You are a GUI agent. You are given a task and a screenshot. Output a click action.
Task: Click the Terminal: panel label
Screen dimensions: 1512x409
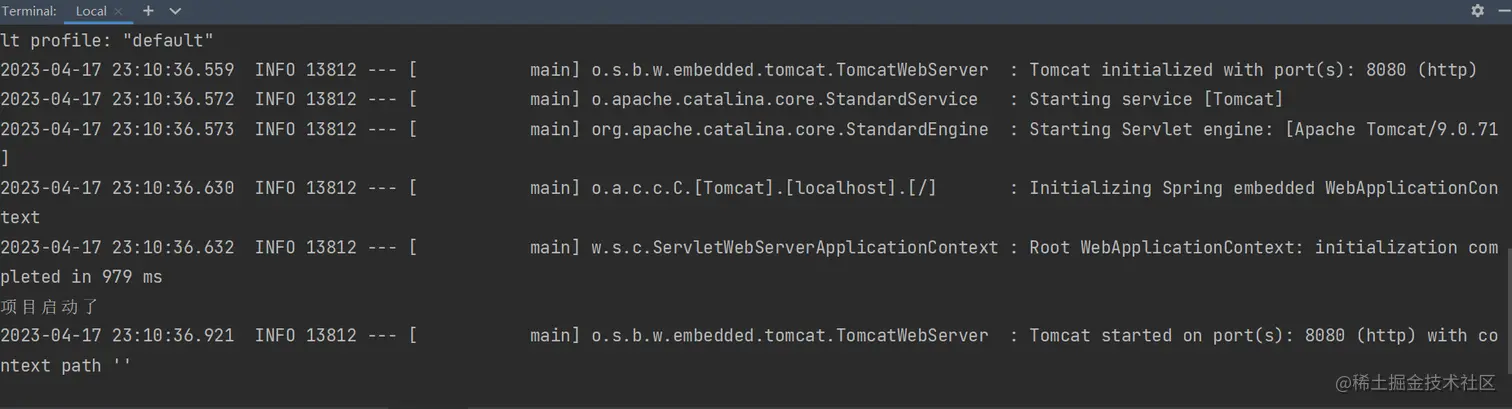[x=29, y=11]
